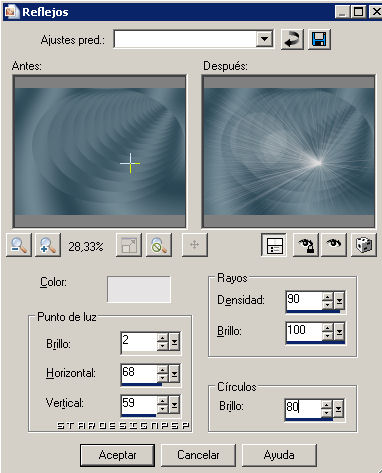
Task: Click the fit image to window icon
Action: tap(129, 245)
